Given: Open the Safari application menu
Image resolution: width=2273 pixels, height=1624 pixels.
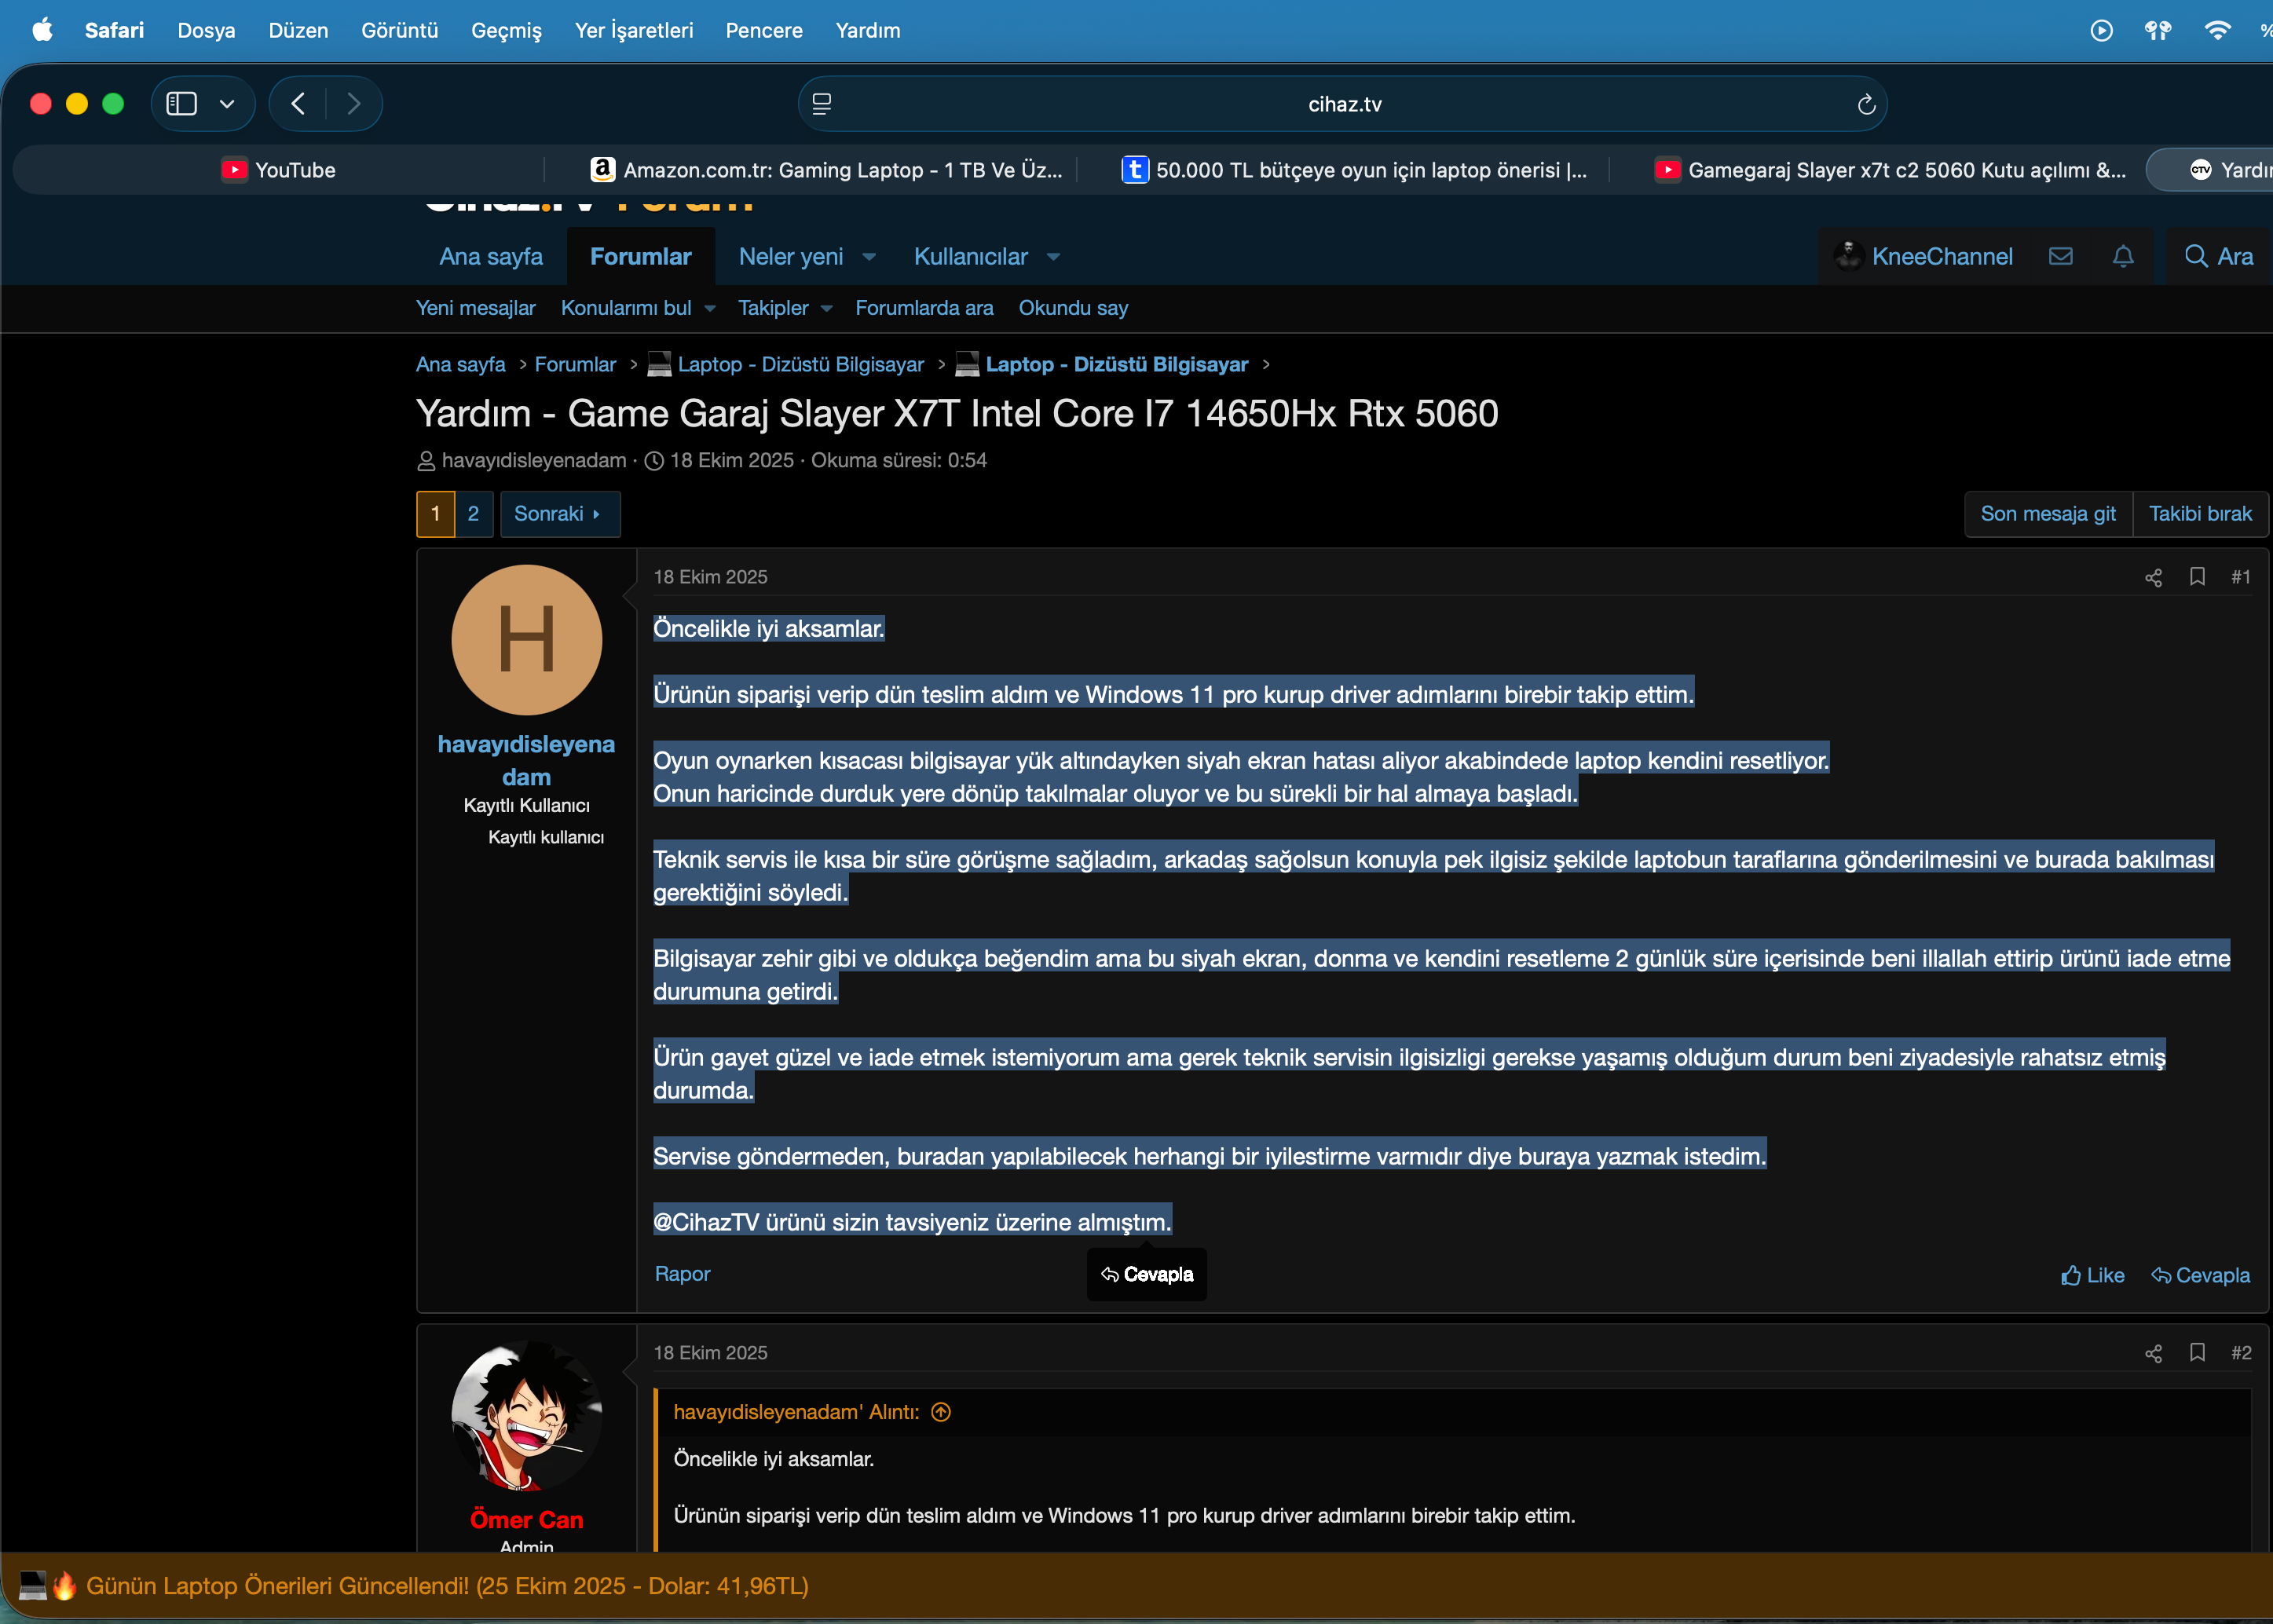Looking at the screenshot, I should 114,30.
